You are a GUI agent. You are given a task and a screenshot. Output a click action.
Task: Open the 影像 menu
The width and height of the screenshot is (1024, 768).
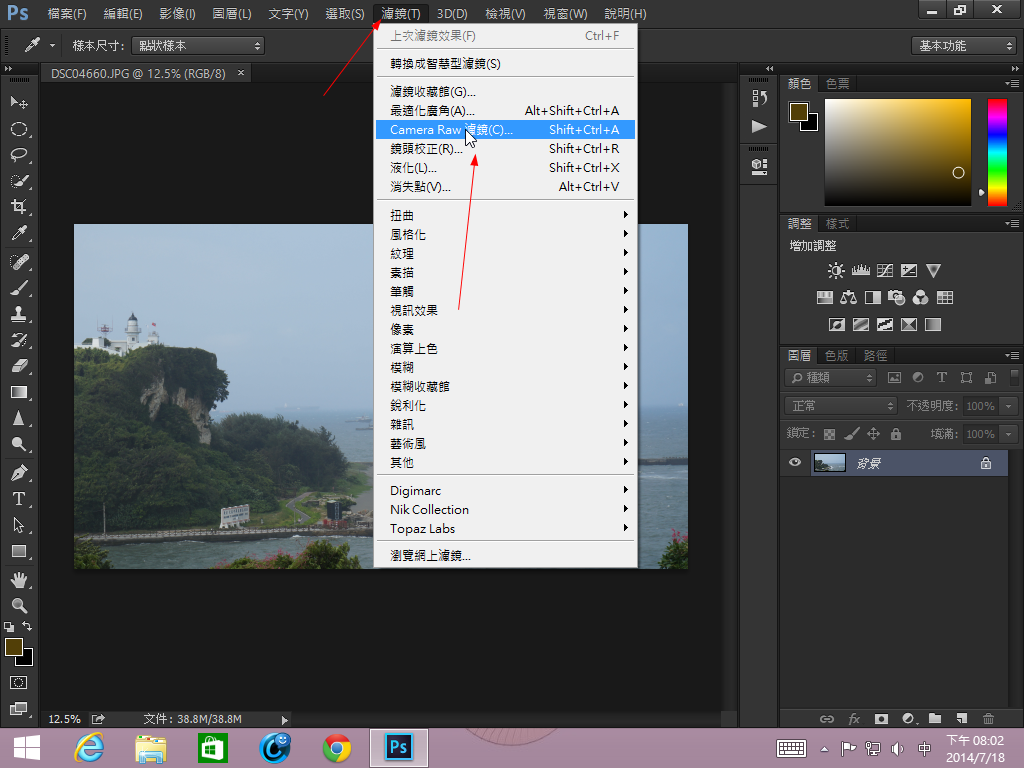(177, 14)
